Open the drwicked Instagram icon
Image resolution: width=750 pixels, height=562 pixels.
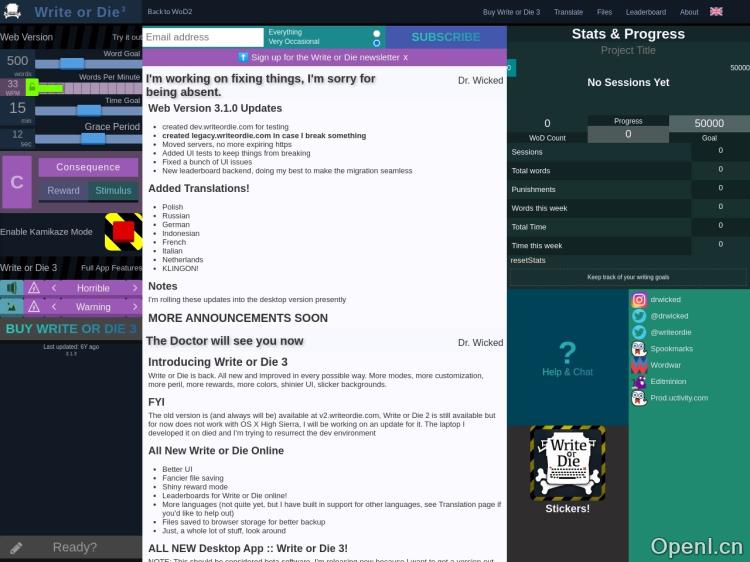tap(639, 299)
